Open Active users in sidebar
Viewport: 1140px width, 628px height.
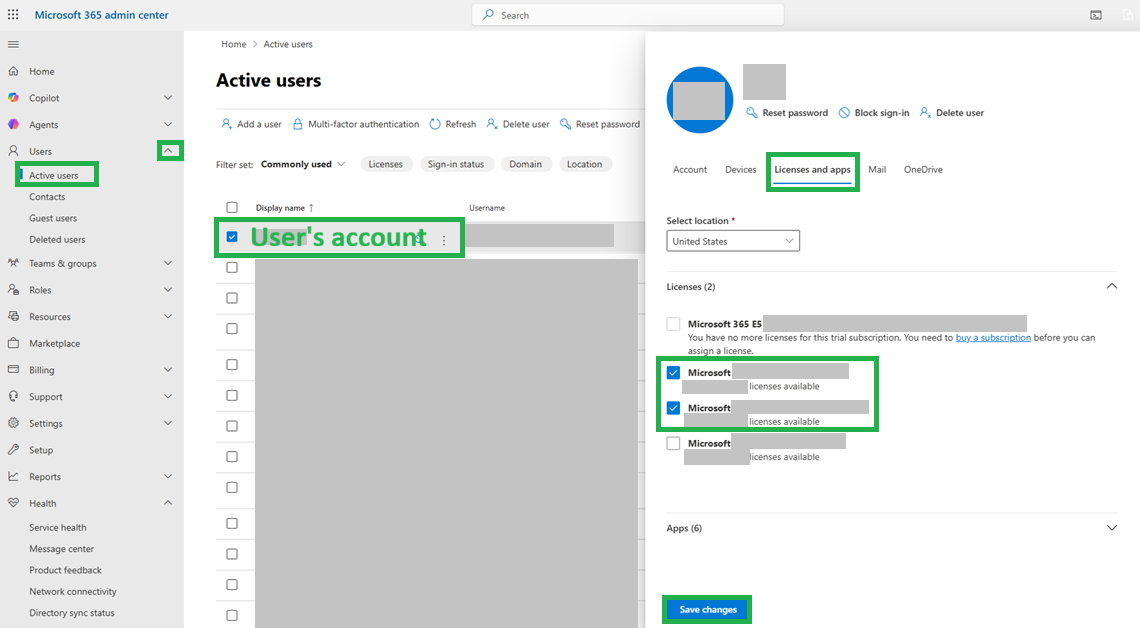(54, 175)
